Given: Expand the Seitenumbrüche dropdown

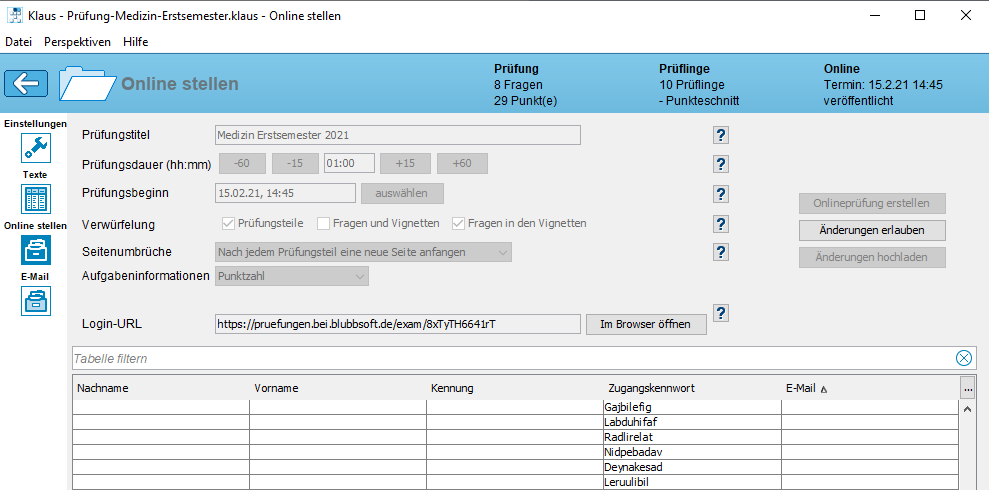Looking at the screenshot, I should (x=364, y=252).
